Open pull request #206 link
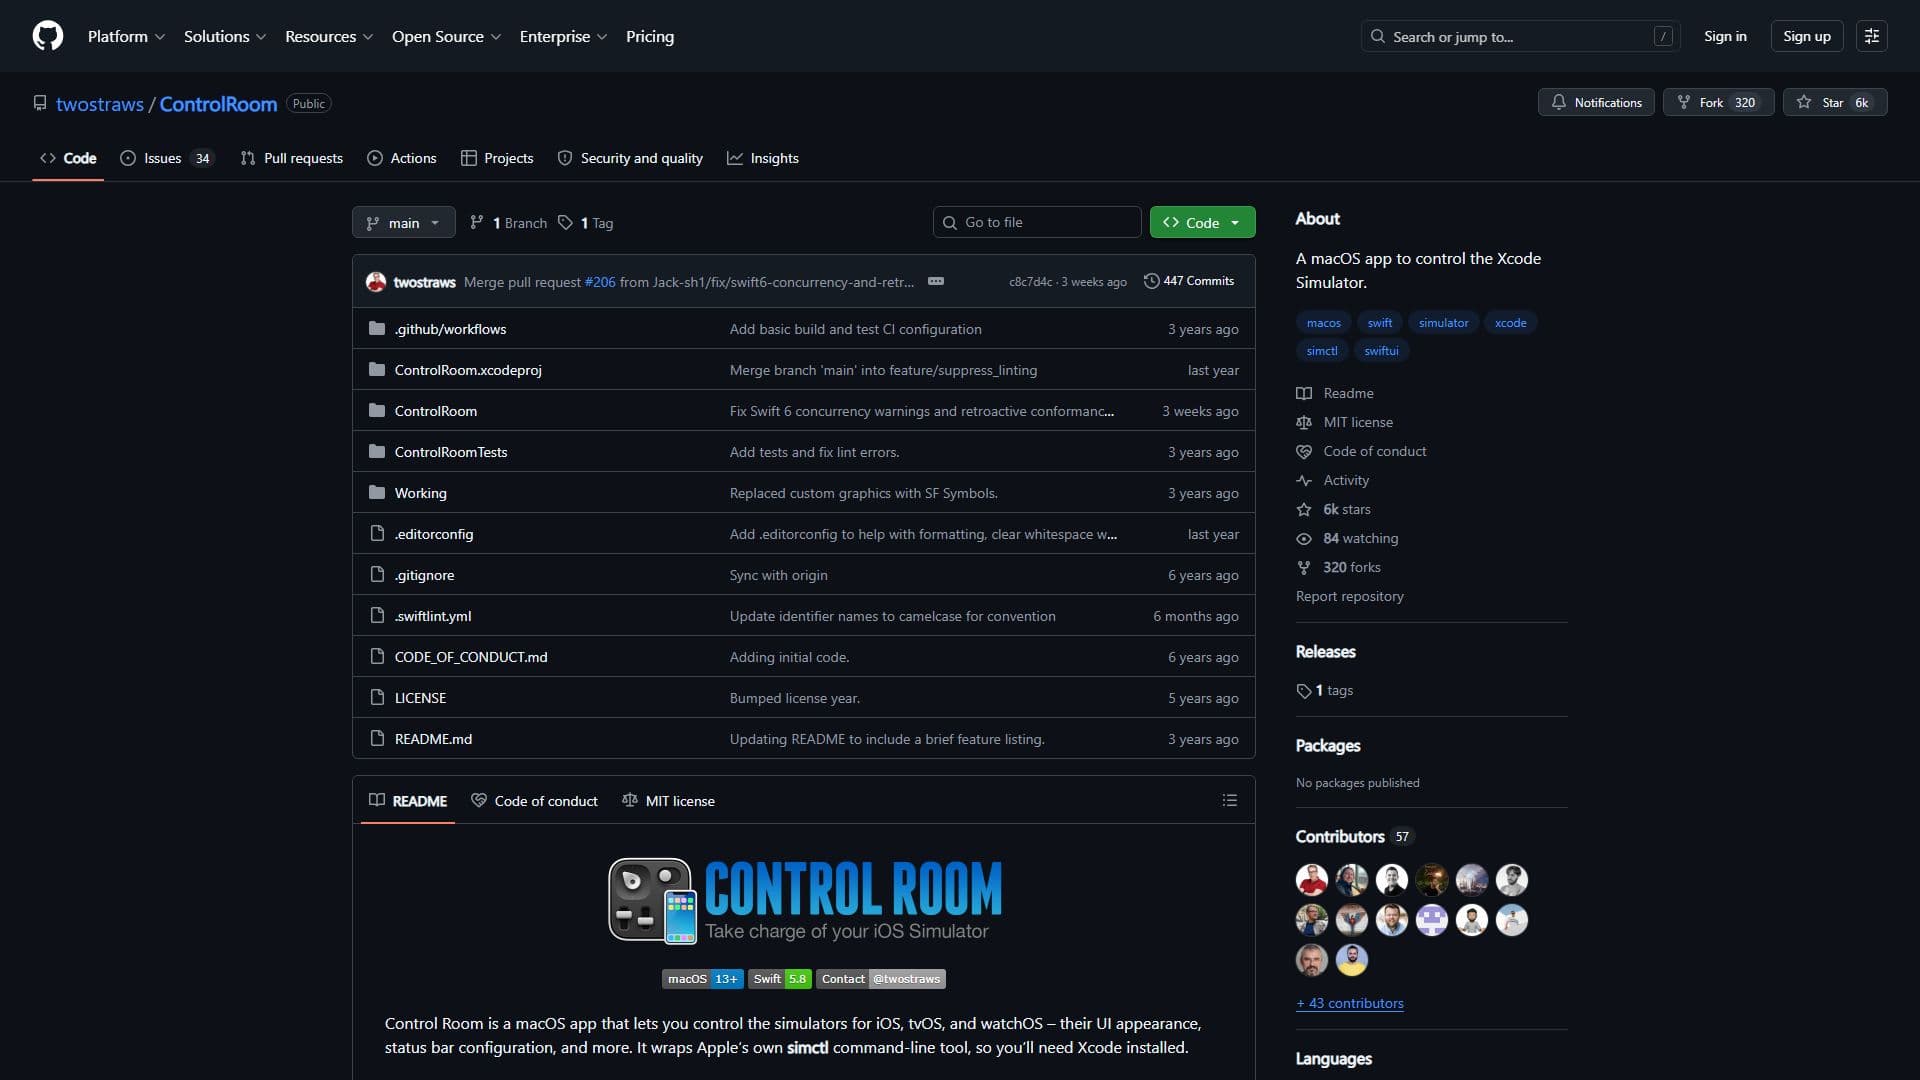 [x=599, y=282]
